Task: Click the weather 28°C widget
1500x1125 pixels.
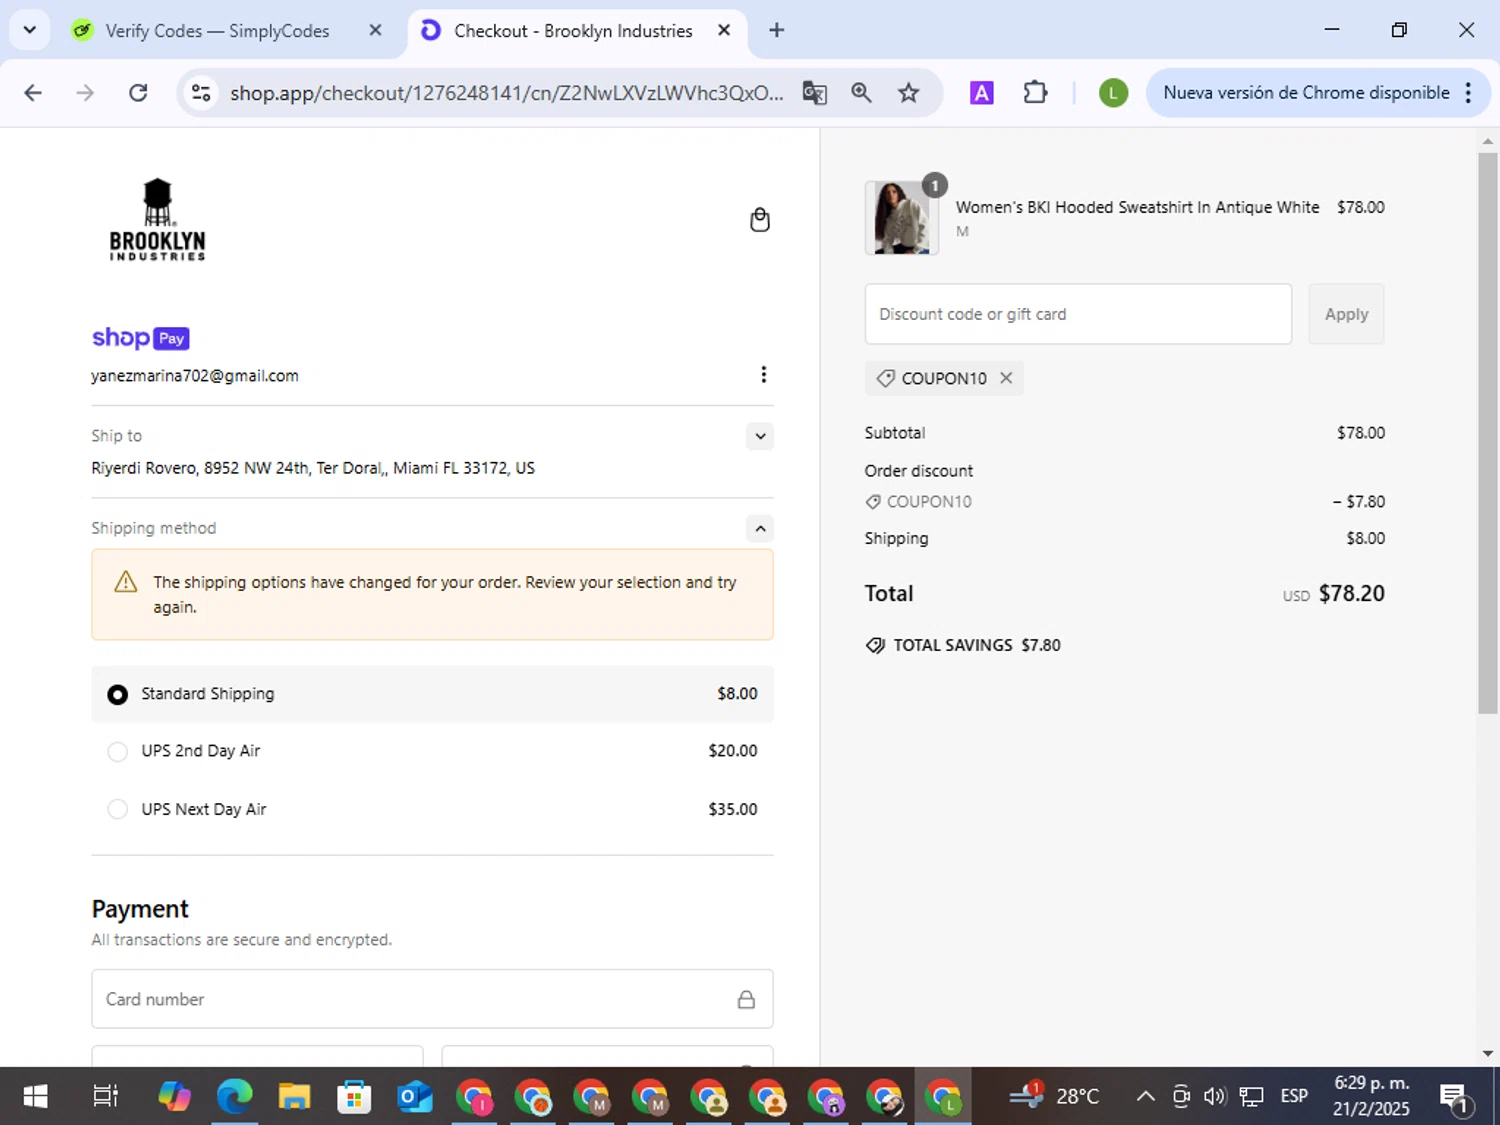Action: [1054, 1096]
